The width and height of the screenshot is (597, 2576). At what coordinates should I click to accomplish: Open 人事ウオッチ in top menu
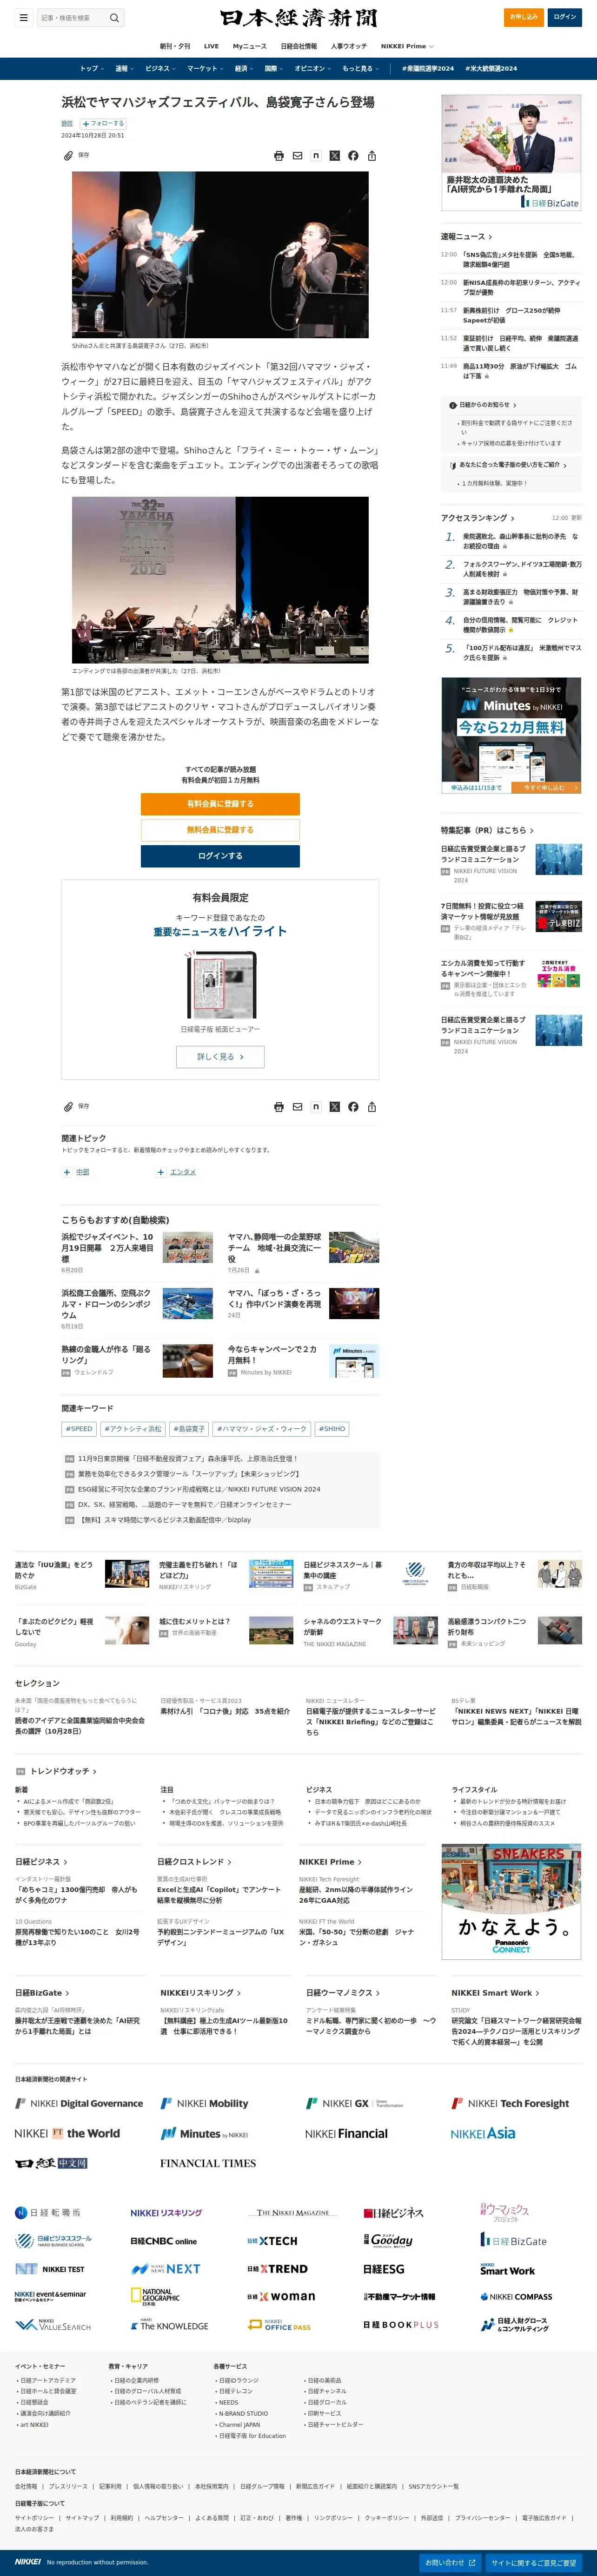coord(349,46)
